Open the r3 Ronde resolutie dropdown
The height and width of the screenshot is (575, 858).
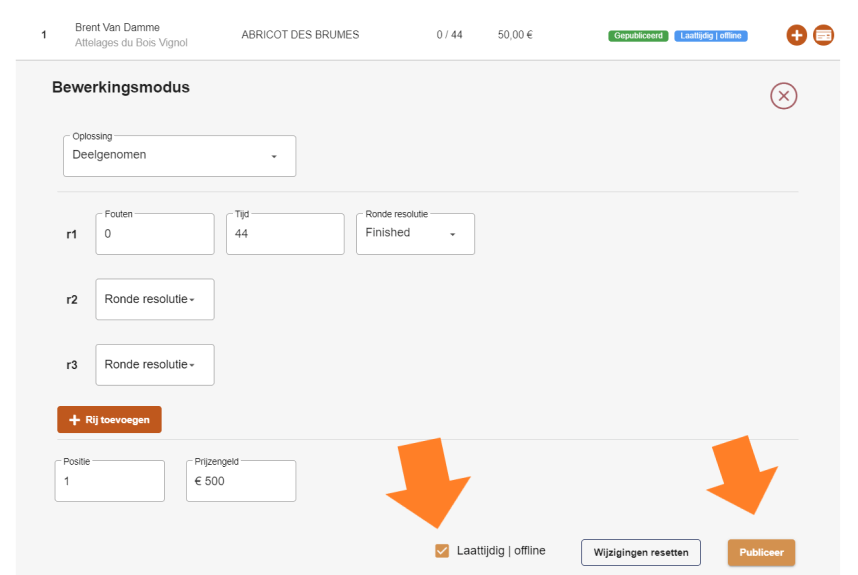pos(155,365)
